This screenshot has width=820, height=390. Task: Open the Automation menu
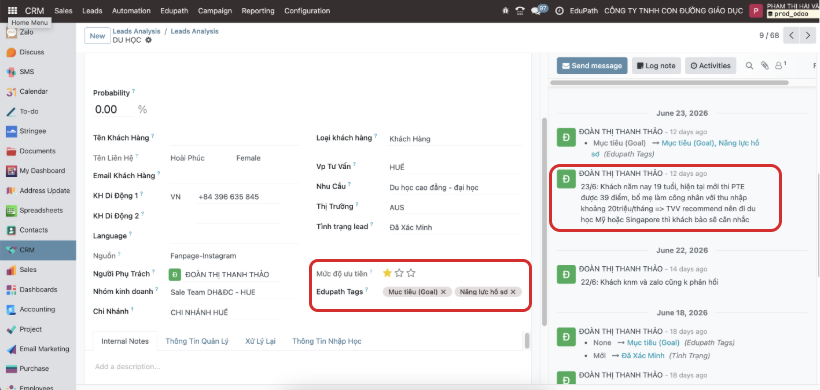coord(131,10)
